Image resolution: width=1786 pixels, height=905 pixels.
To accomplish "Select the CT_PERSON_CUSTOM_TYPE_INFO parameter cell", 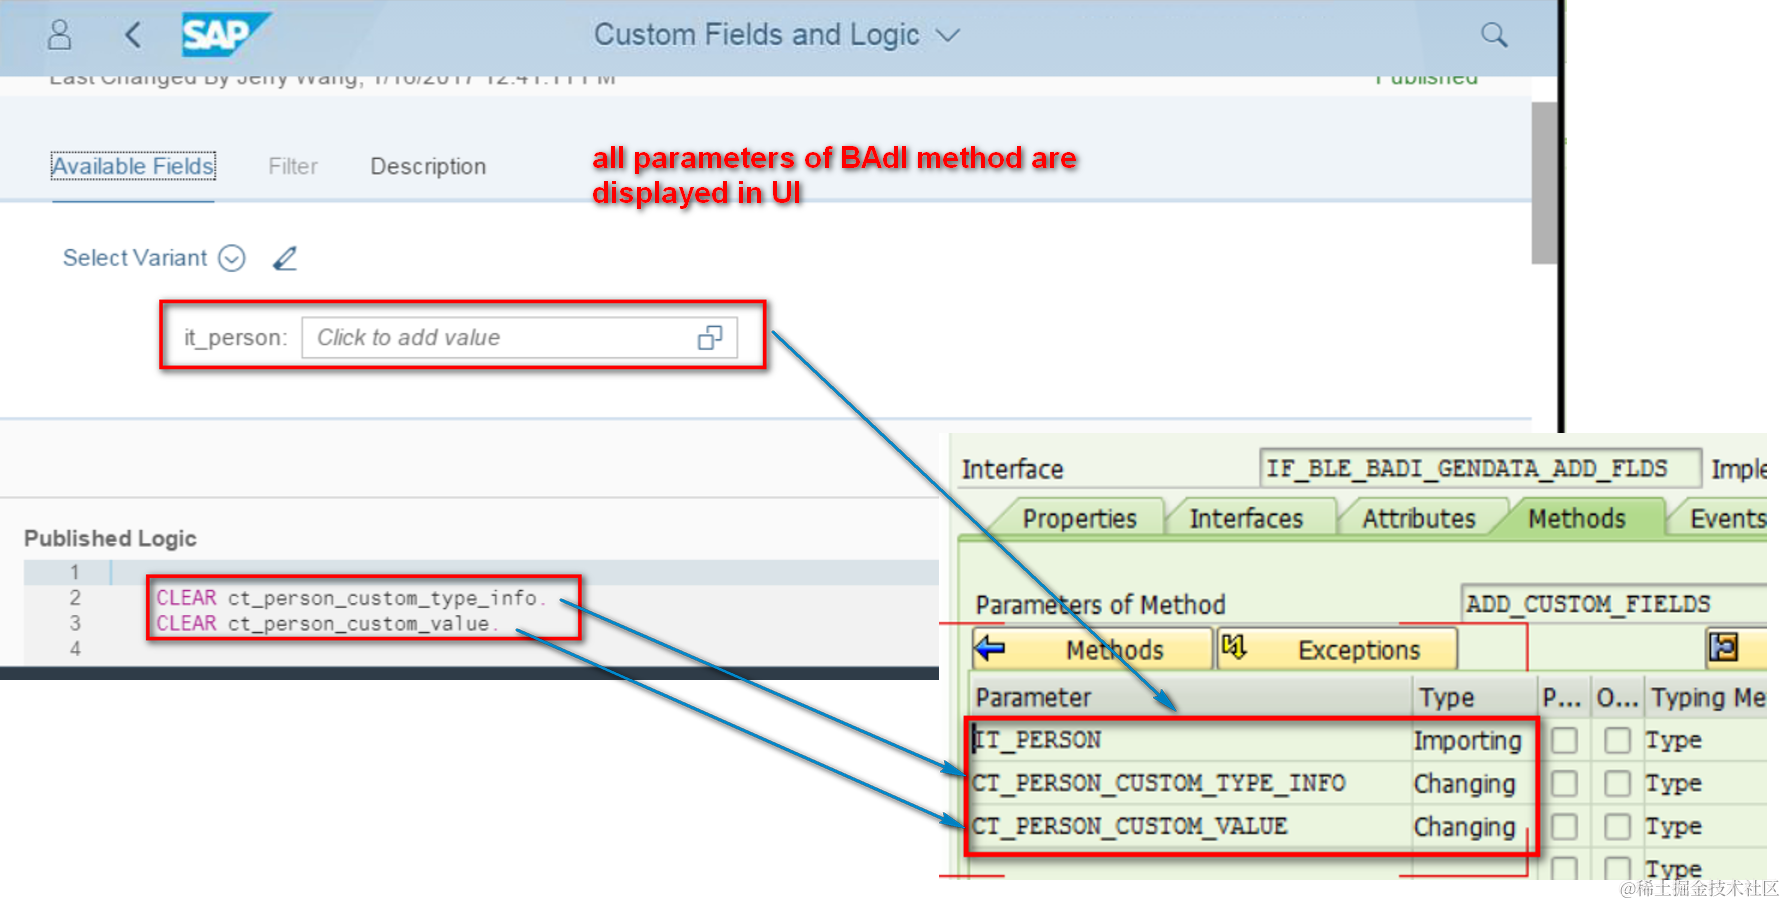I will [x=1190, y=783].
